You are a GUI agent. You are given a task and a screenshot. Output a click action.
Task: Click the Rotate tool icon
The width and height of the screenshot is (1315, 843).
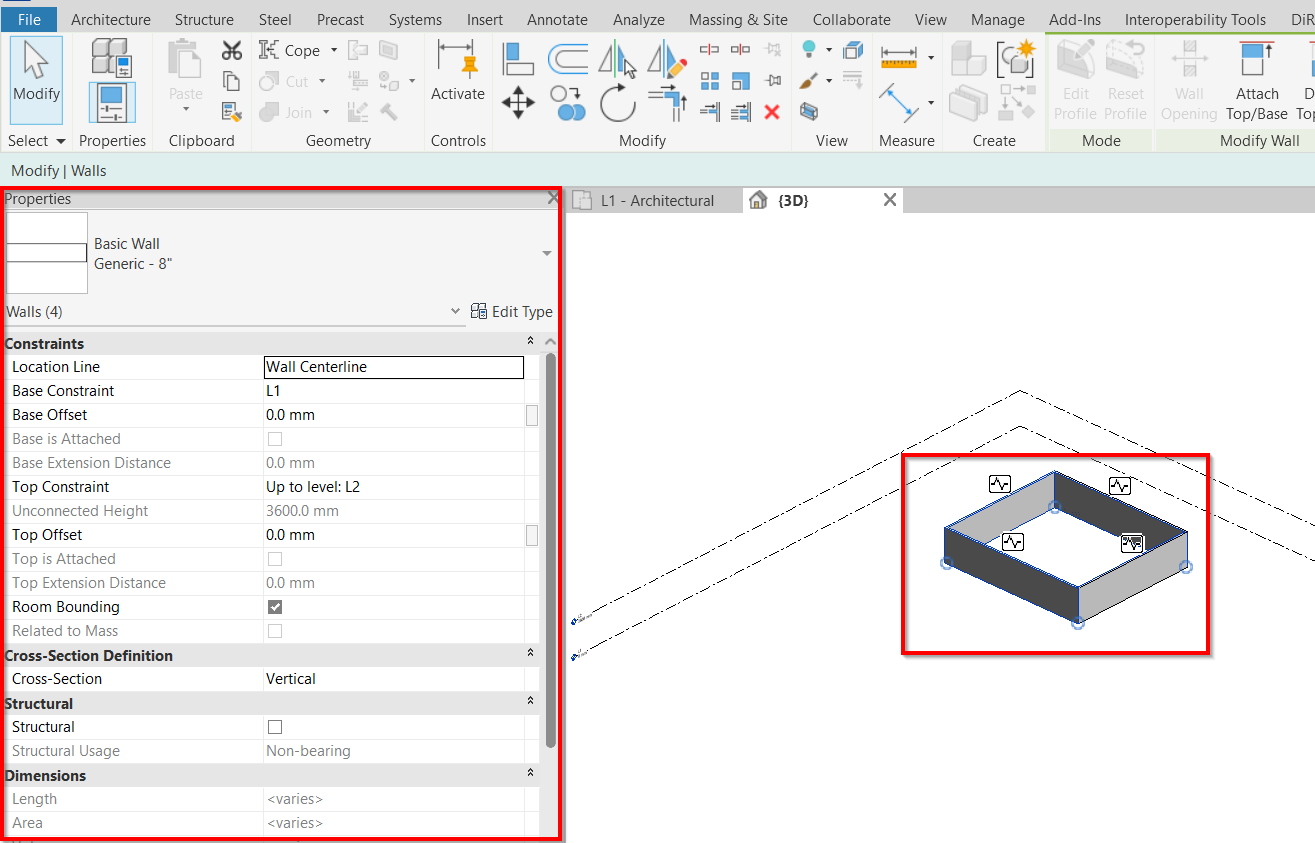(x=618, y=103)
